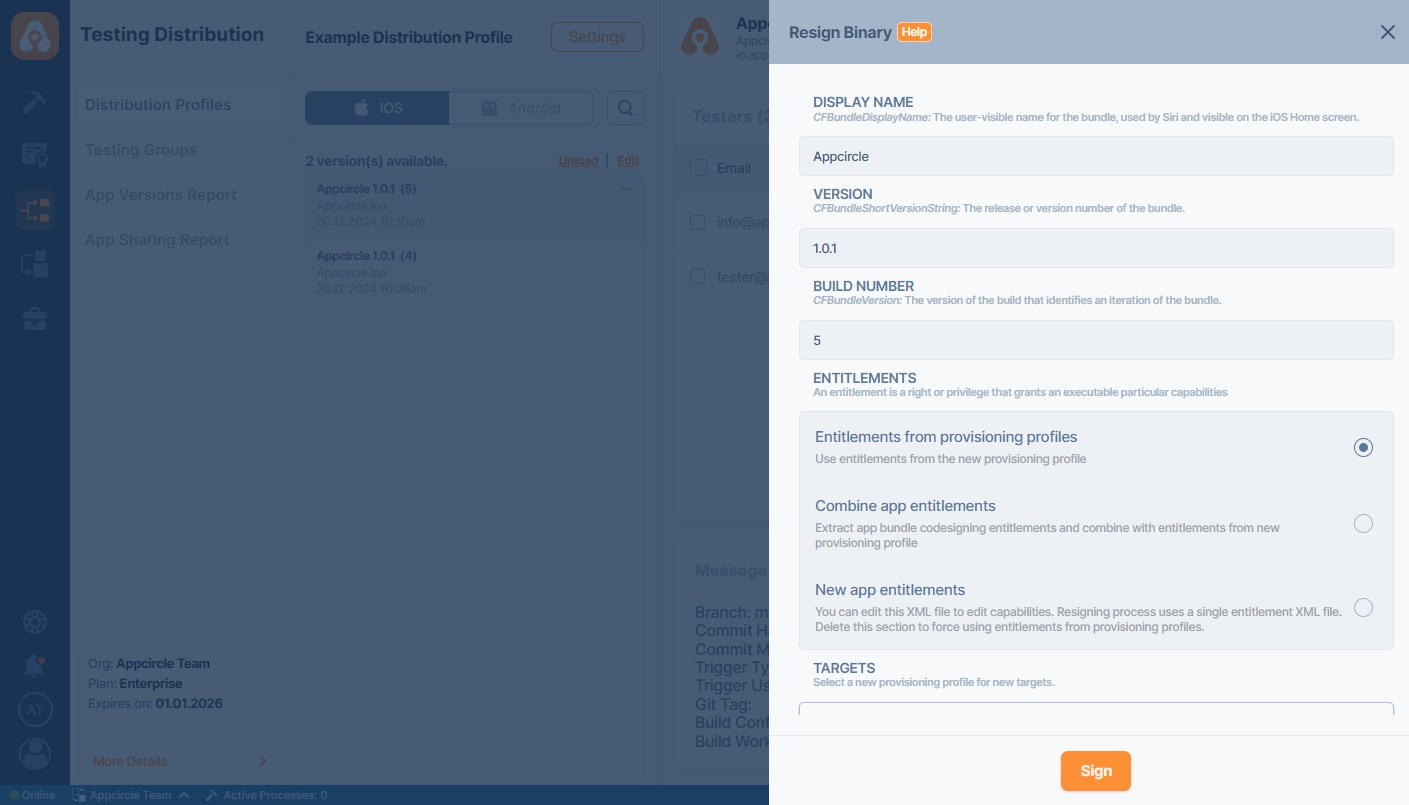The width and height of the screenshot is (1409, 805).
Task: Open Testing Groups menu item
Action: coord(141,150)
